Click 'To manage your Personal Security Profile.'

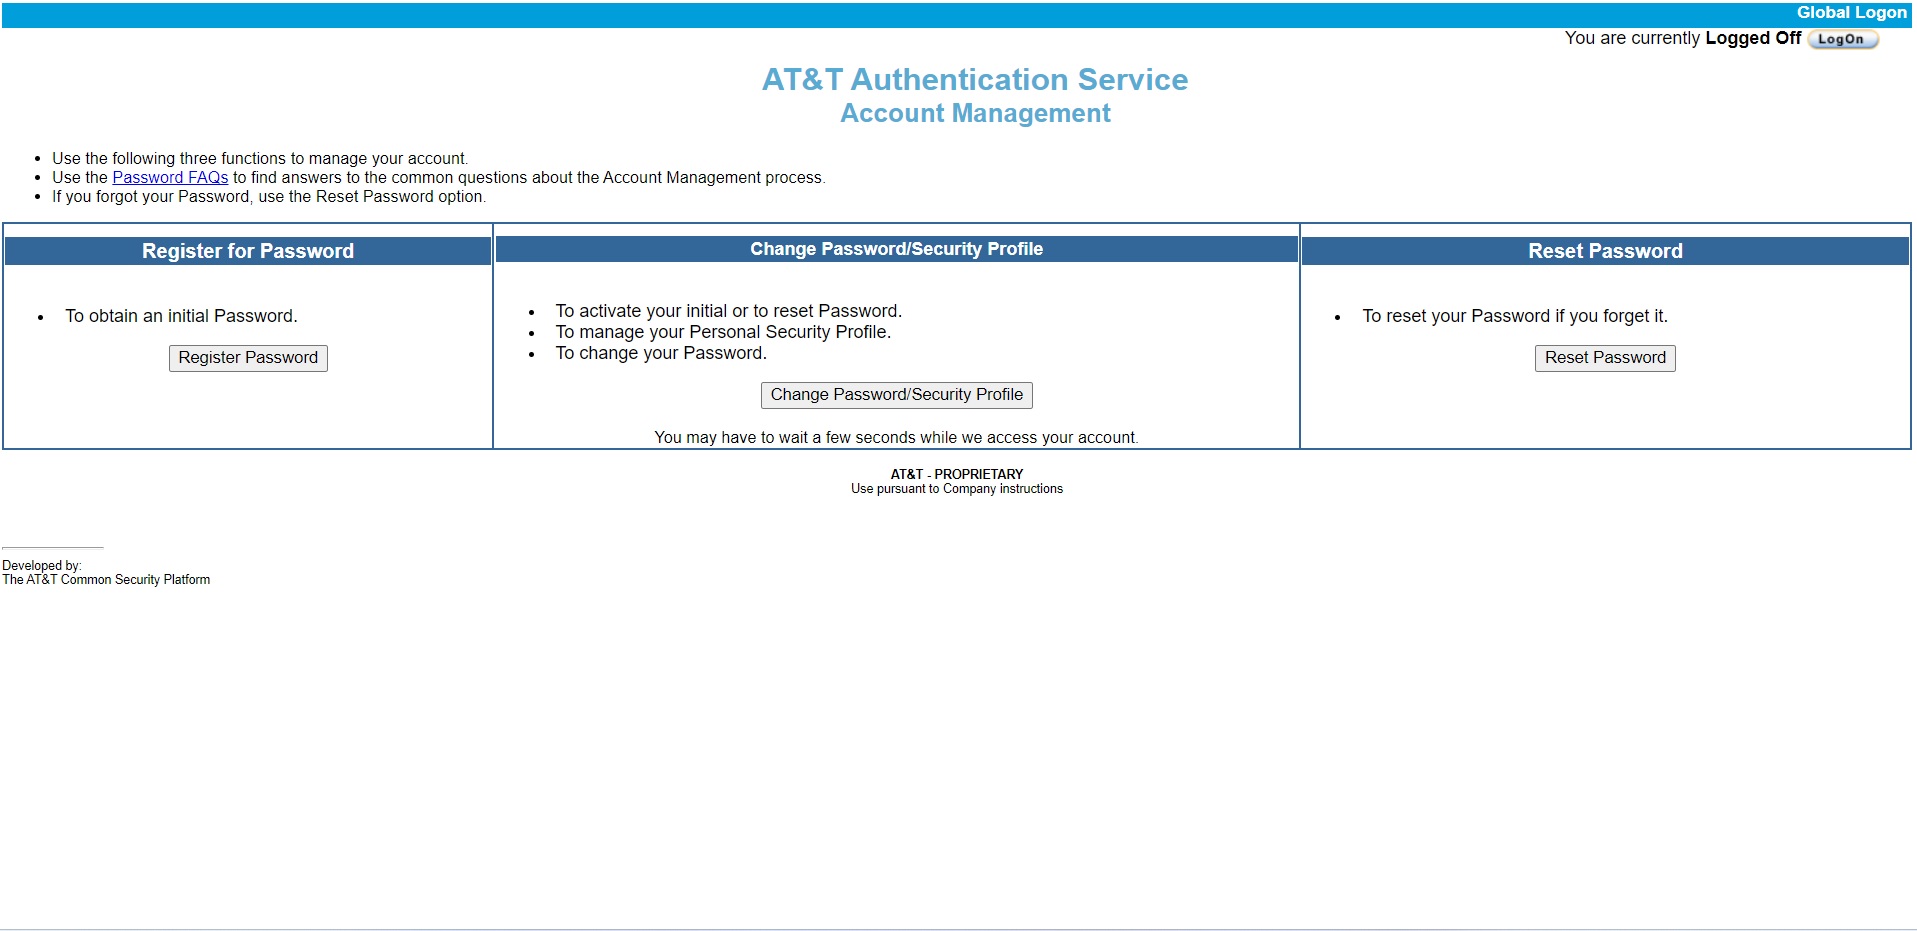723,332
